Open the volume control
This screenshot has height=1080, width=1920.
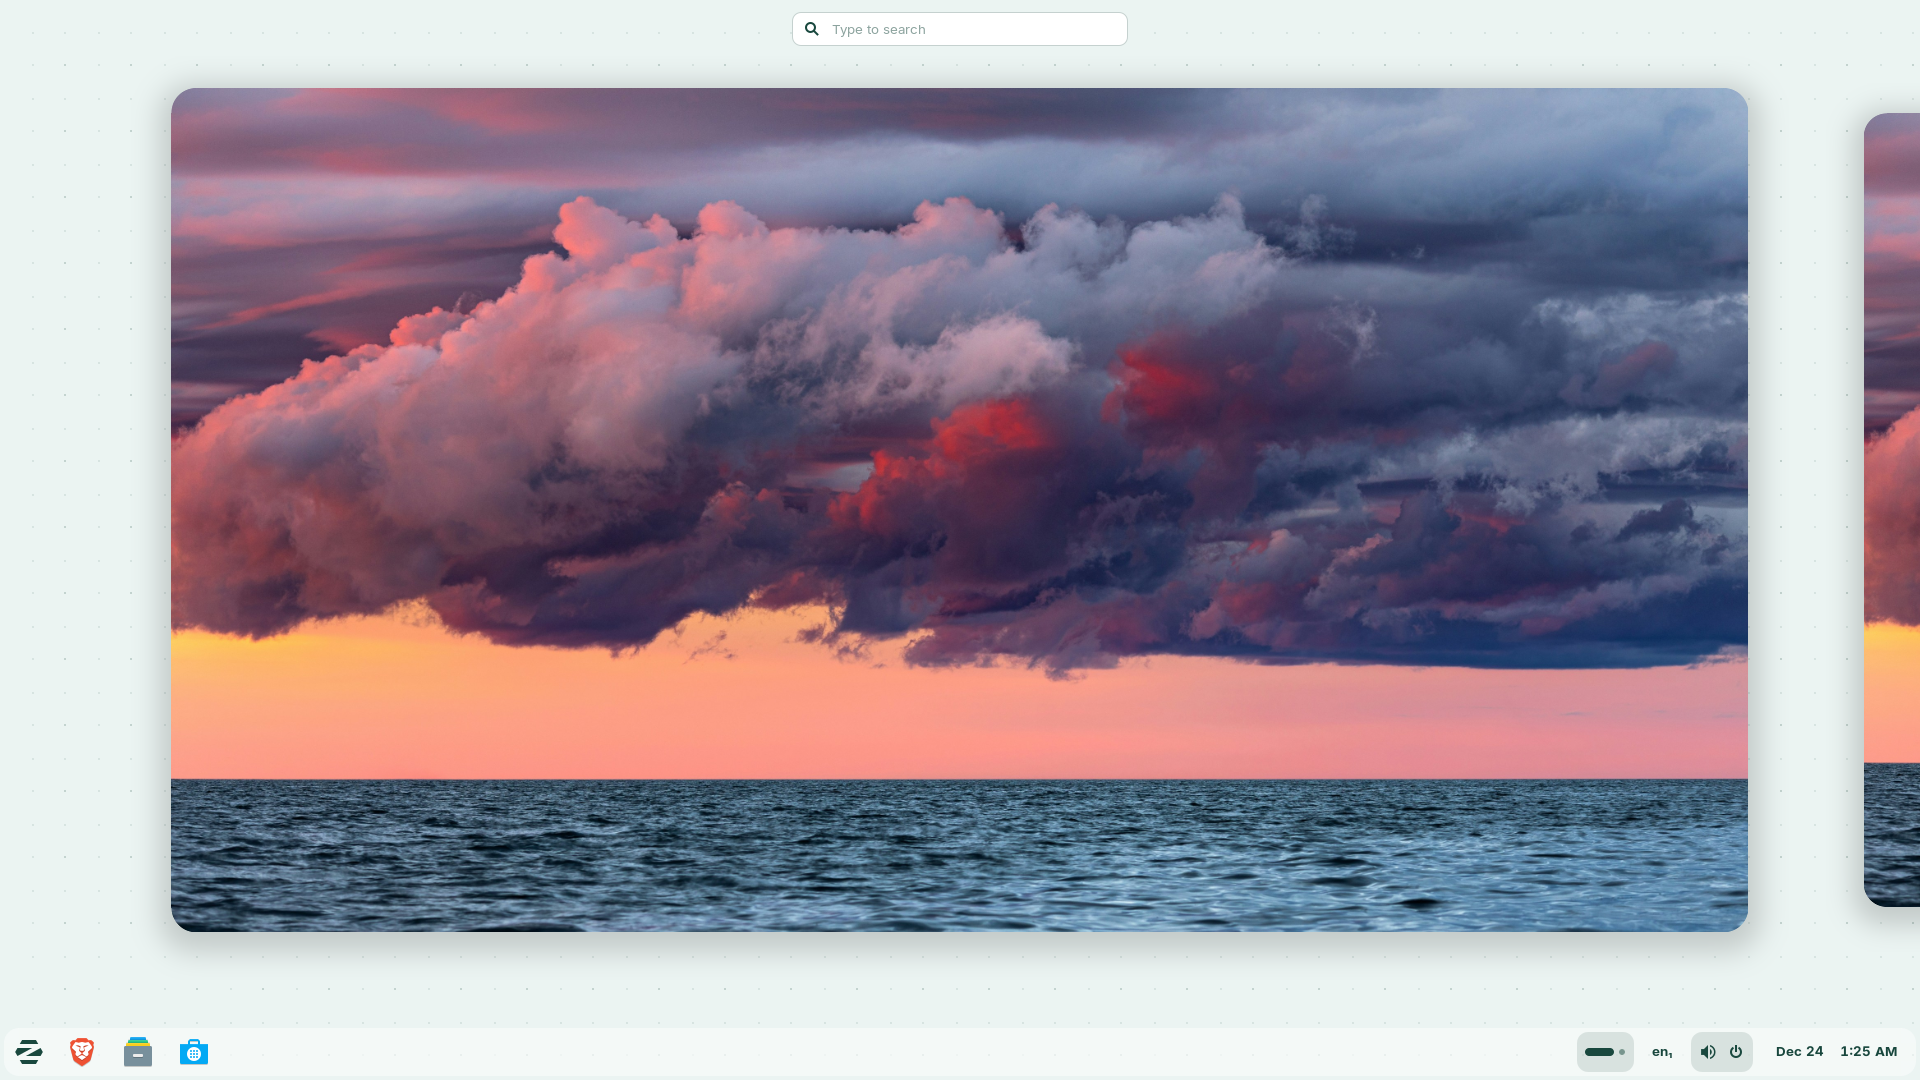1708,1051
